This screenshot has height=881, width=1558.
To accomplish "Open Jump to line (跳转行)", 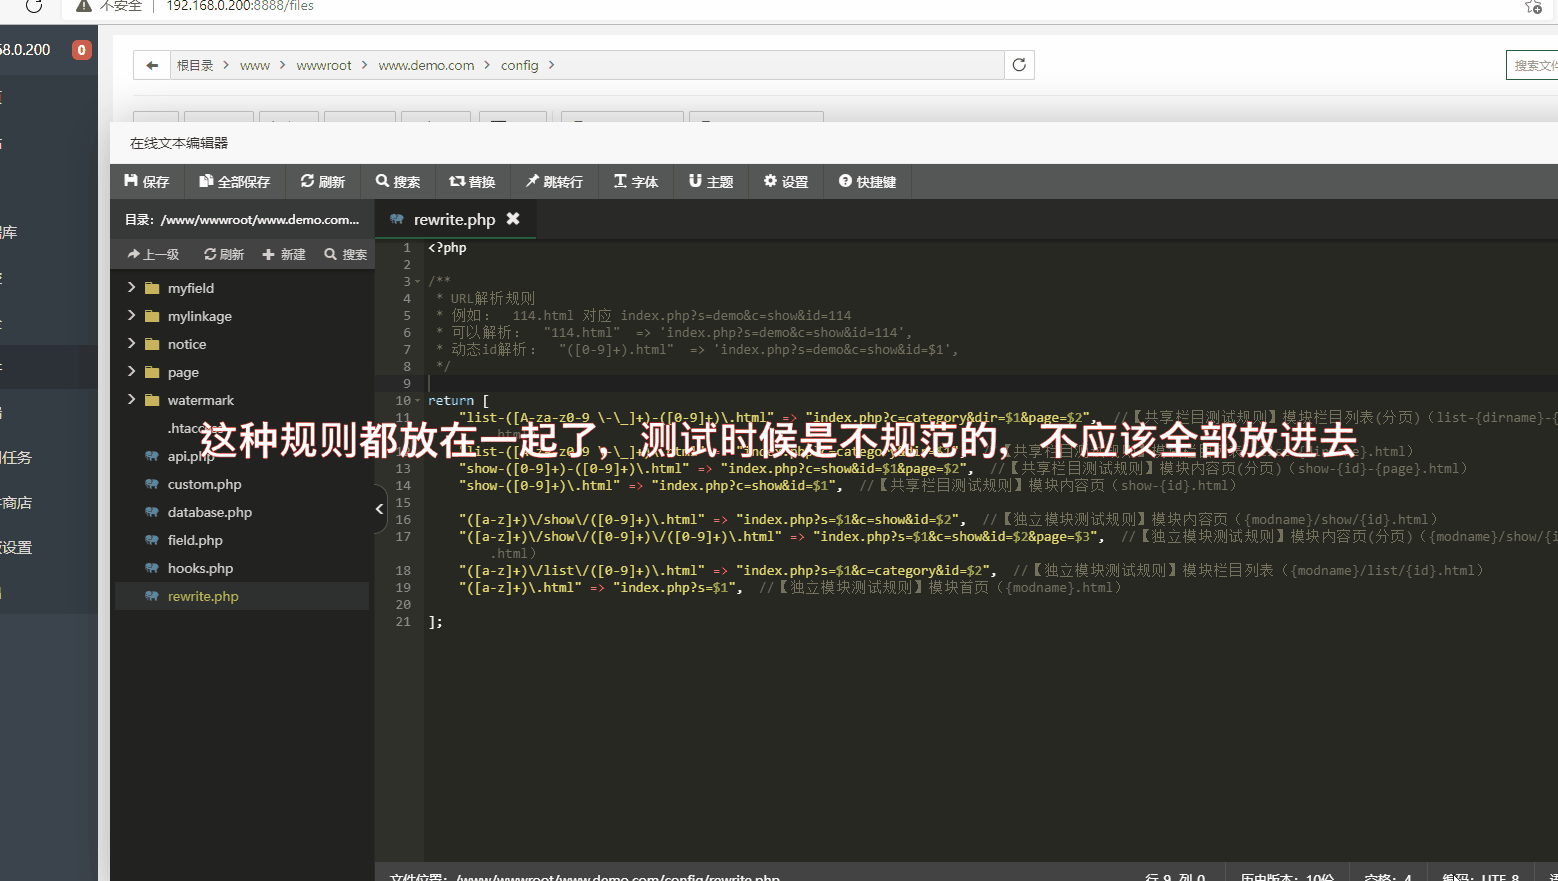I will pos(554,181).
